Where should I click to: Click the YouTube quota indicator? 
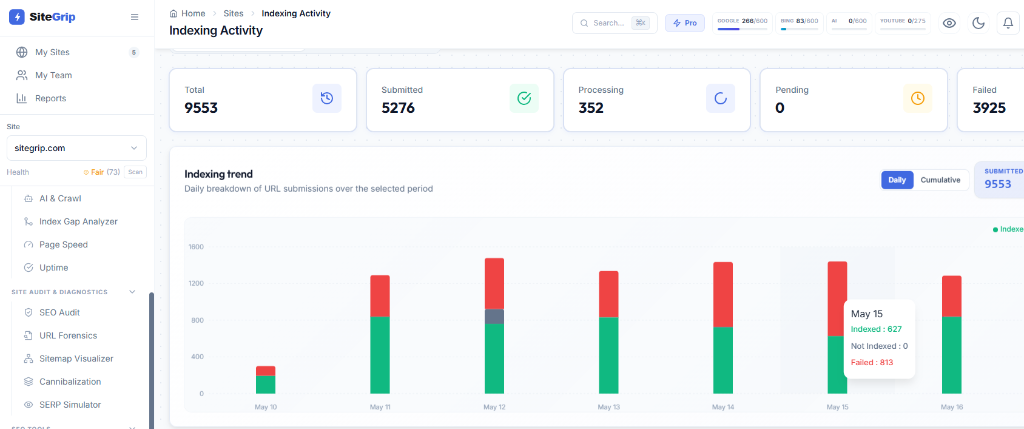[x=903, y=23]
